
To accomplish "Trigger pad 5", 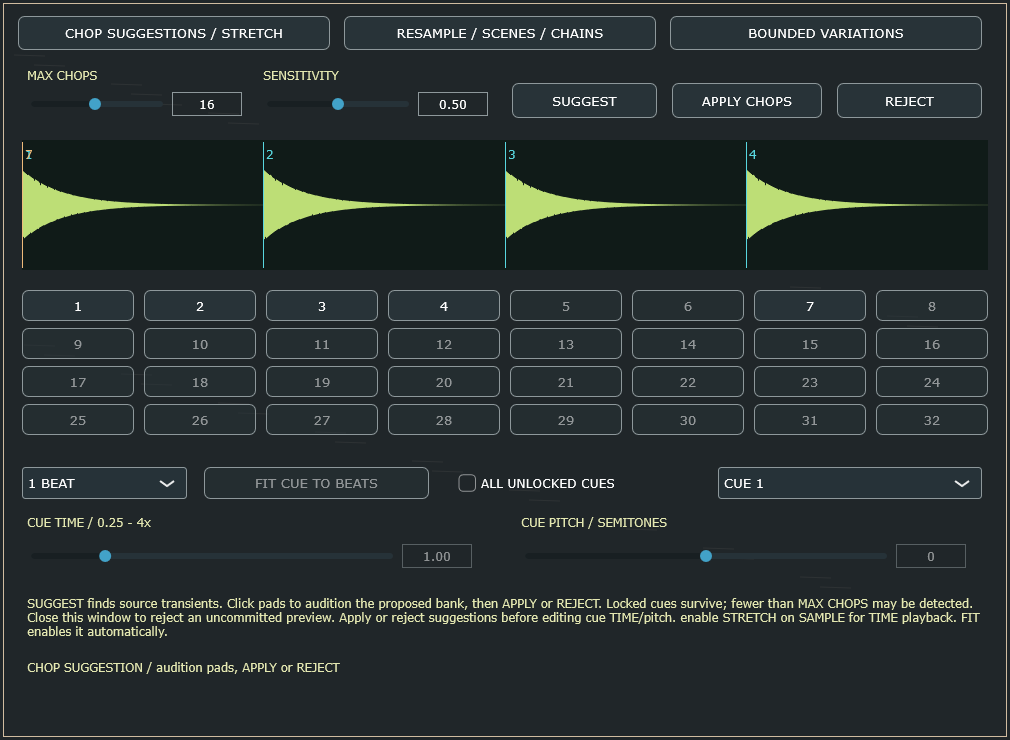I will tap(566, 306).
